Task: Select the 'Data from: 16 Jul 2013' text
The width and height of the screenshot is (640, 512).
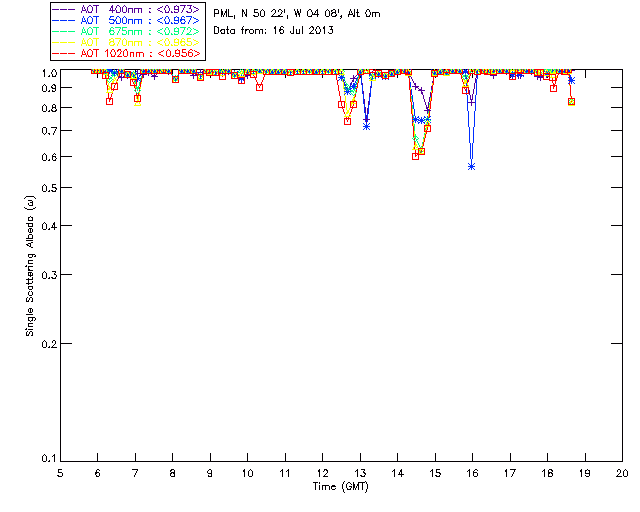Action: pyautogui.click(x=273, y=31)
